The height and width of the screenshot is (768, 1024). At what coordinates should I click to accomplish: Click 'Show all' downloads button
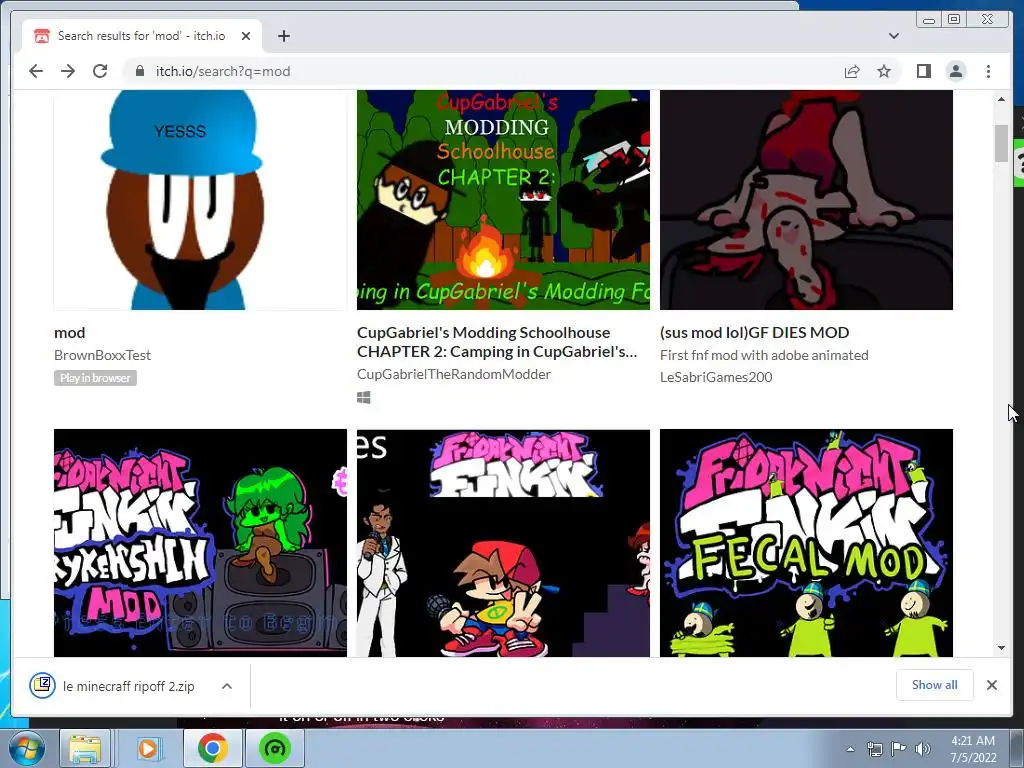point(935,684)
